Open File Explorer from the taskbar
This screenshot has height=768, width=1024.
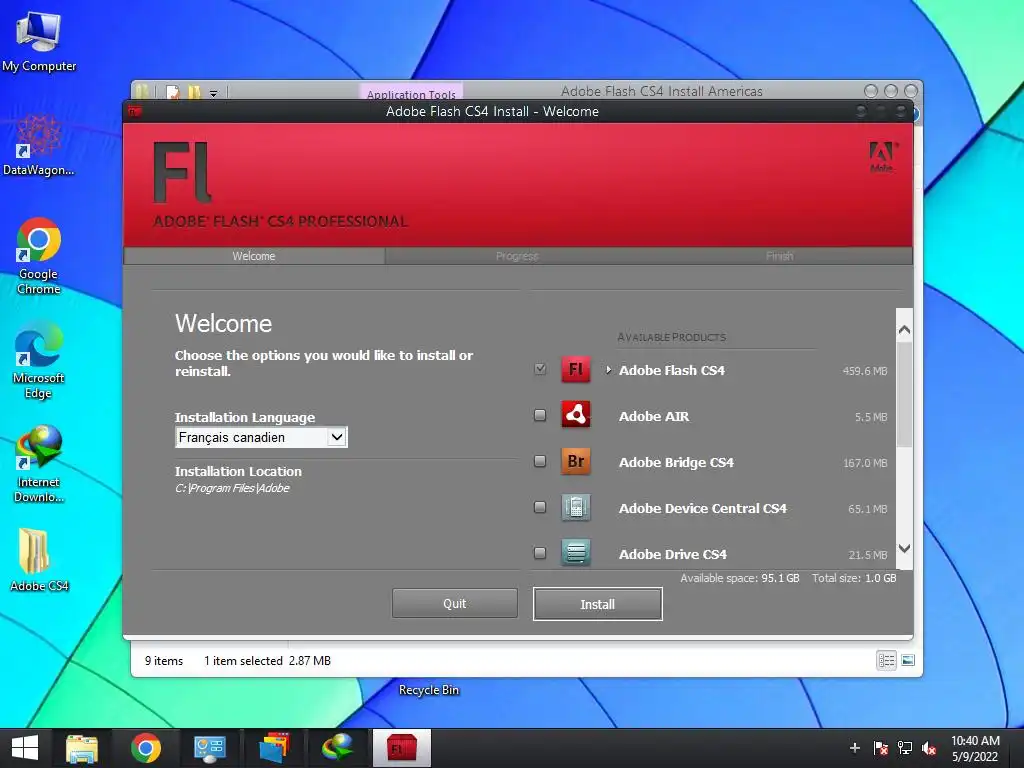82,748
